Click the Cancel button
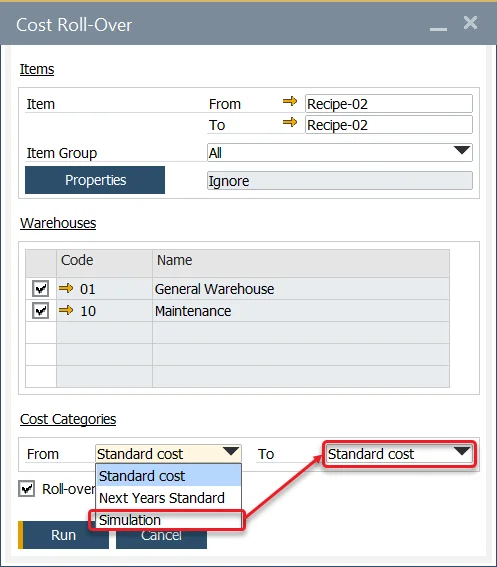The width and height of the screenshot is (497, 567). [x=161, y=539]
